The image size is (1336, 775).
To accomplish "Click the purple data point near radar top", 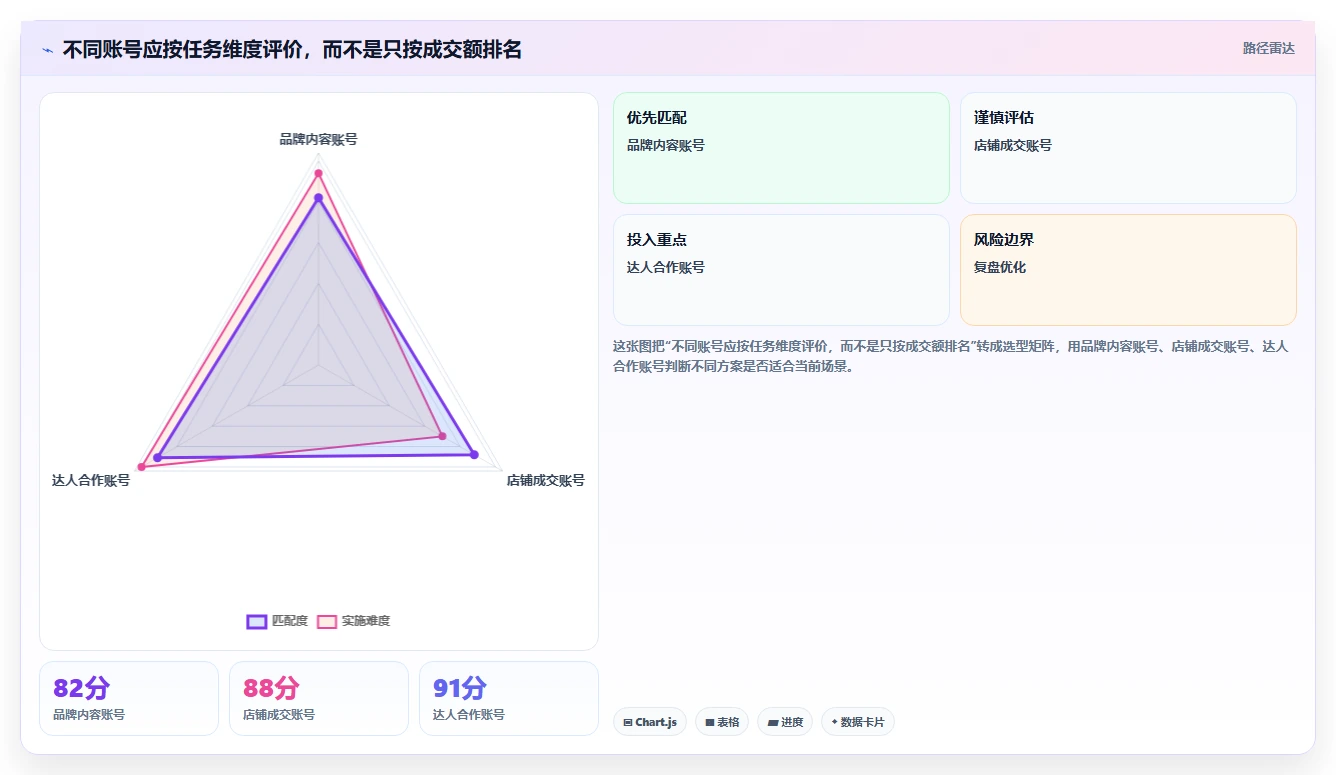I will pos(319,198).
